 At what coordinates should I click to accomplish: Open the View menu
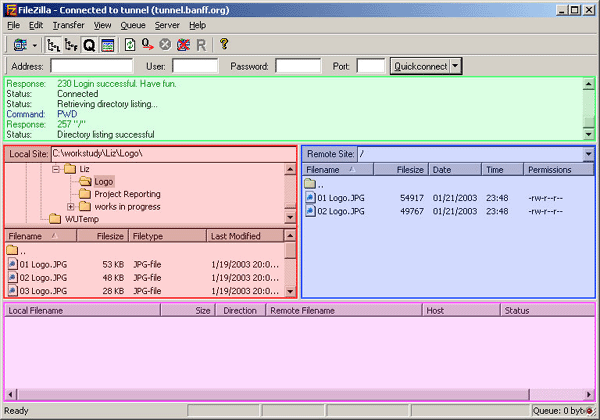click(103, 25)
